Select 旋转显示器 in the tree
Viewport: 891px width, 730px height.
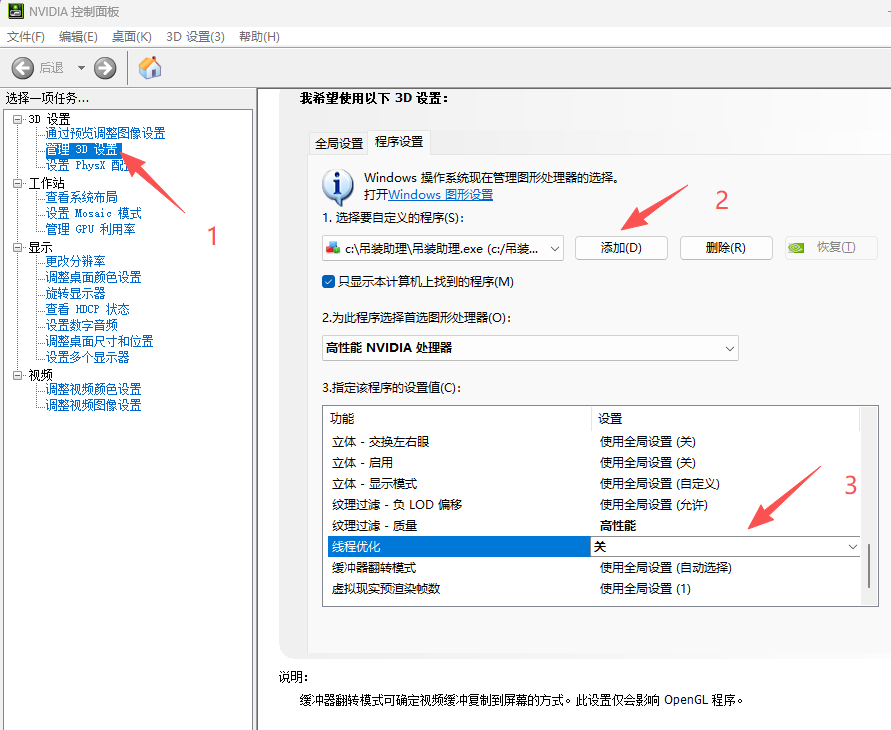[76, 293]
